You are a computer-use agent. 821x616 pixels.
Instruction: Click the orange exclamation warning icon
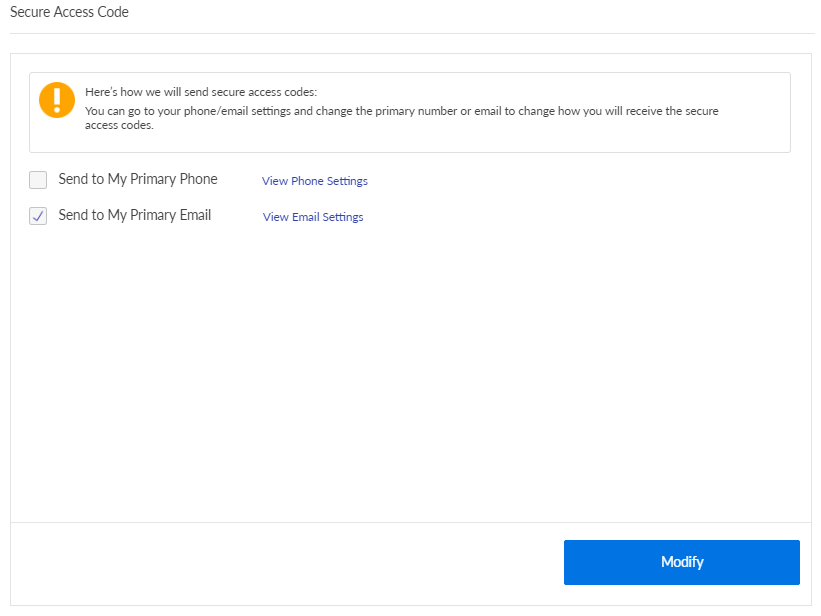(57, 100)
